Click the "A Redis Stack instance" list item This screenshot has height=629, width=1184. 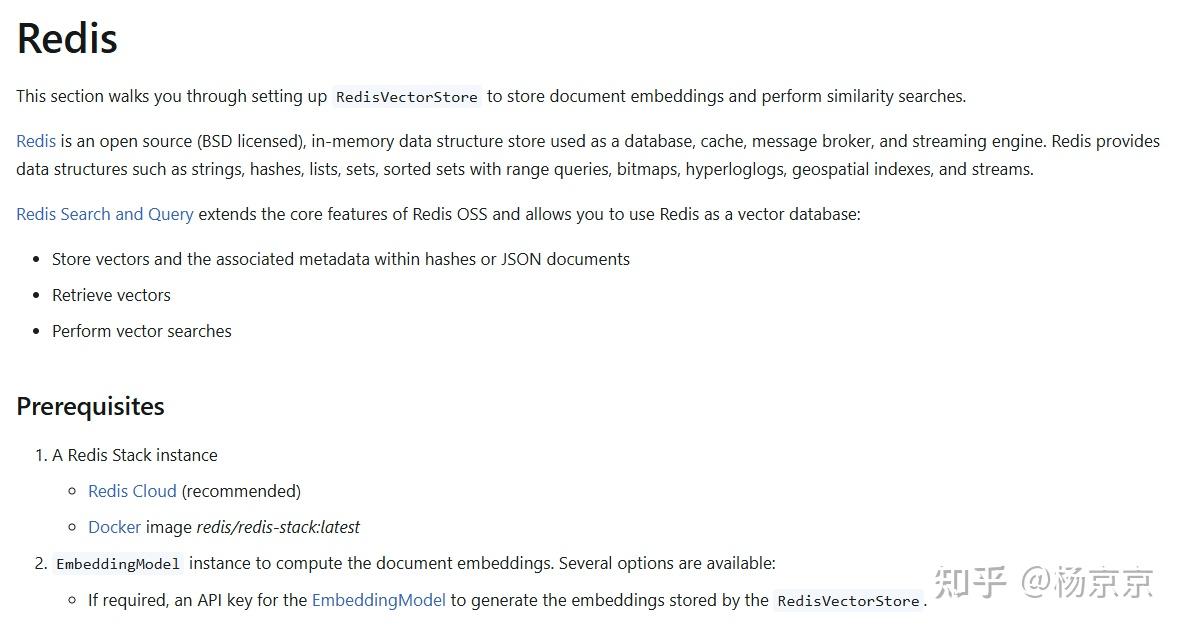[134, 455]
